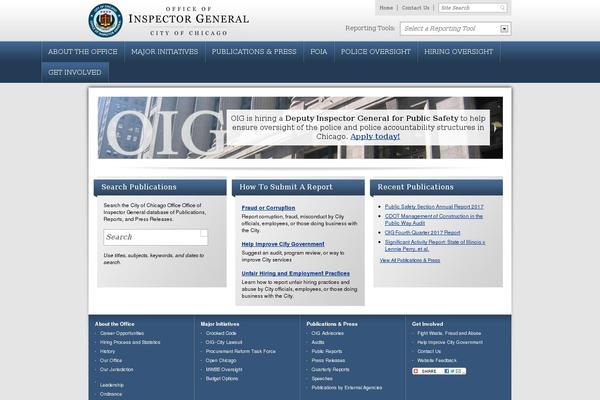600x400 pixels.
Task: Open the Get Involved menu
Action: click(x=75, y=72)
